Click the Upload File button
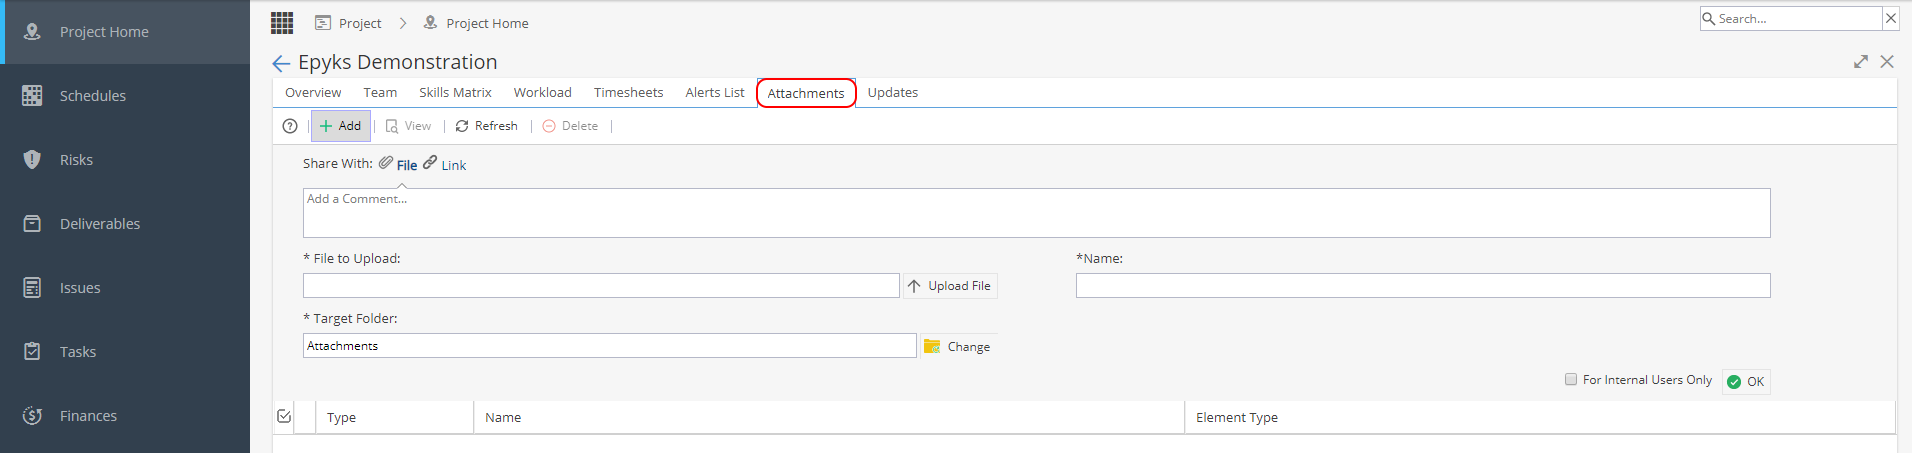1912x453 pixels. click(x=950, y=286)
